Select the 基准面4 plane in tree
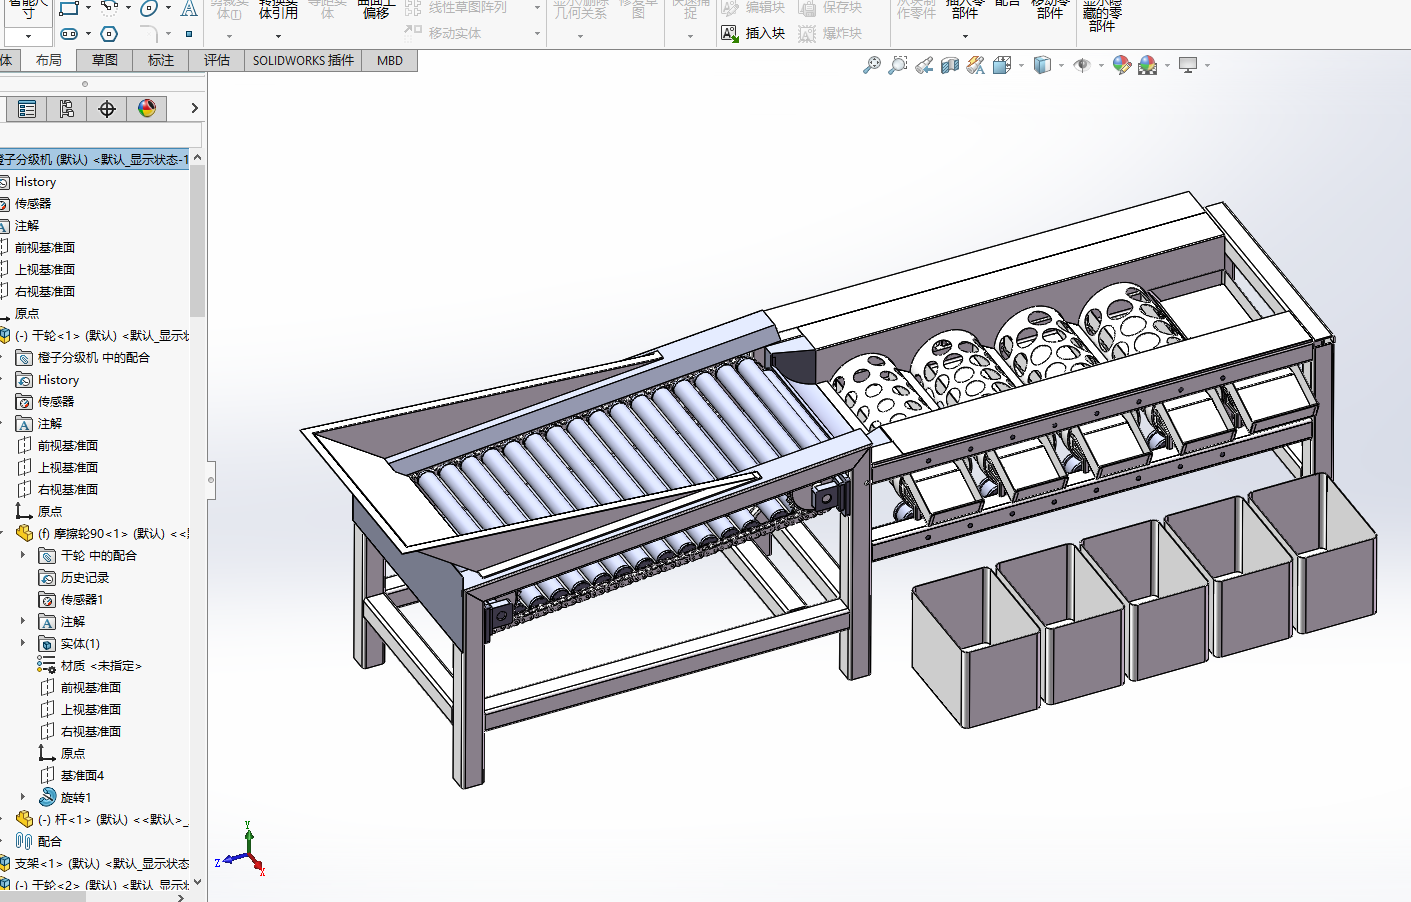This screenshot has width=1411, height=902. 82,775
